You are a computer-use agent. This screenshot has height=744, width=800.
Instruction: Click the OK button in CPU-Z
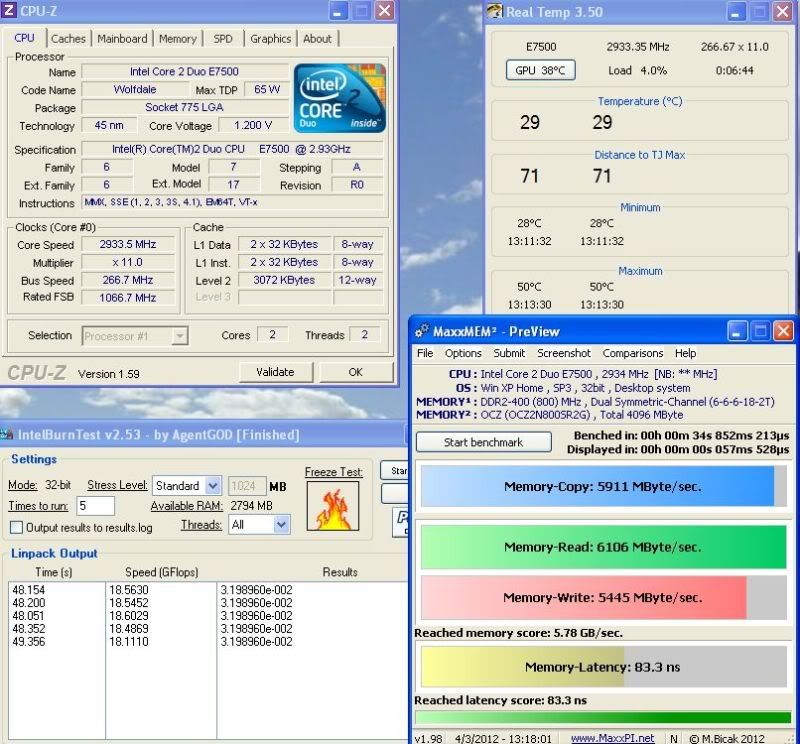[x=356, y=372]
